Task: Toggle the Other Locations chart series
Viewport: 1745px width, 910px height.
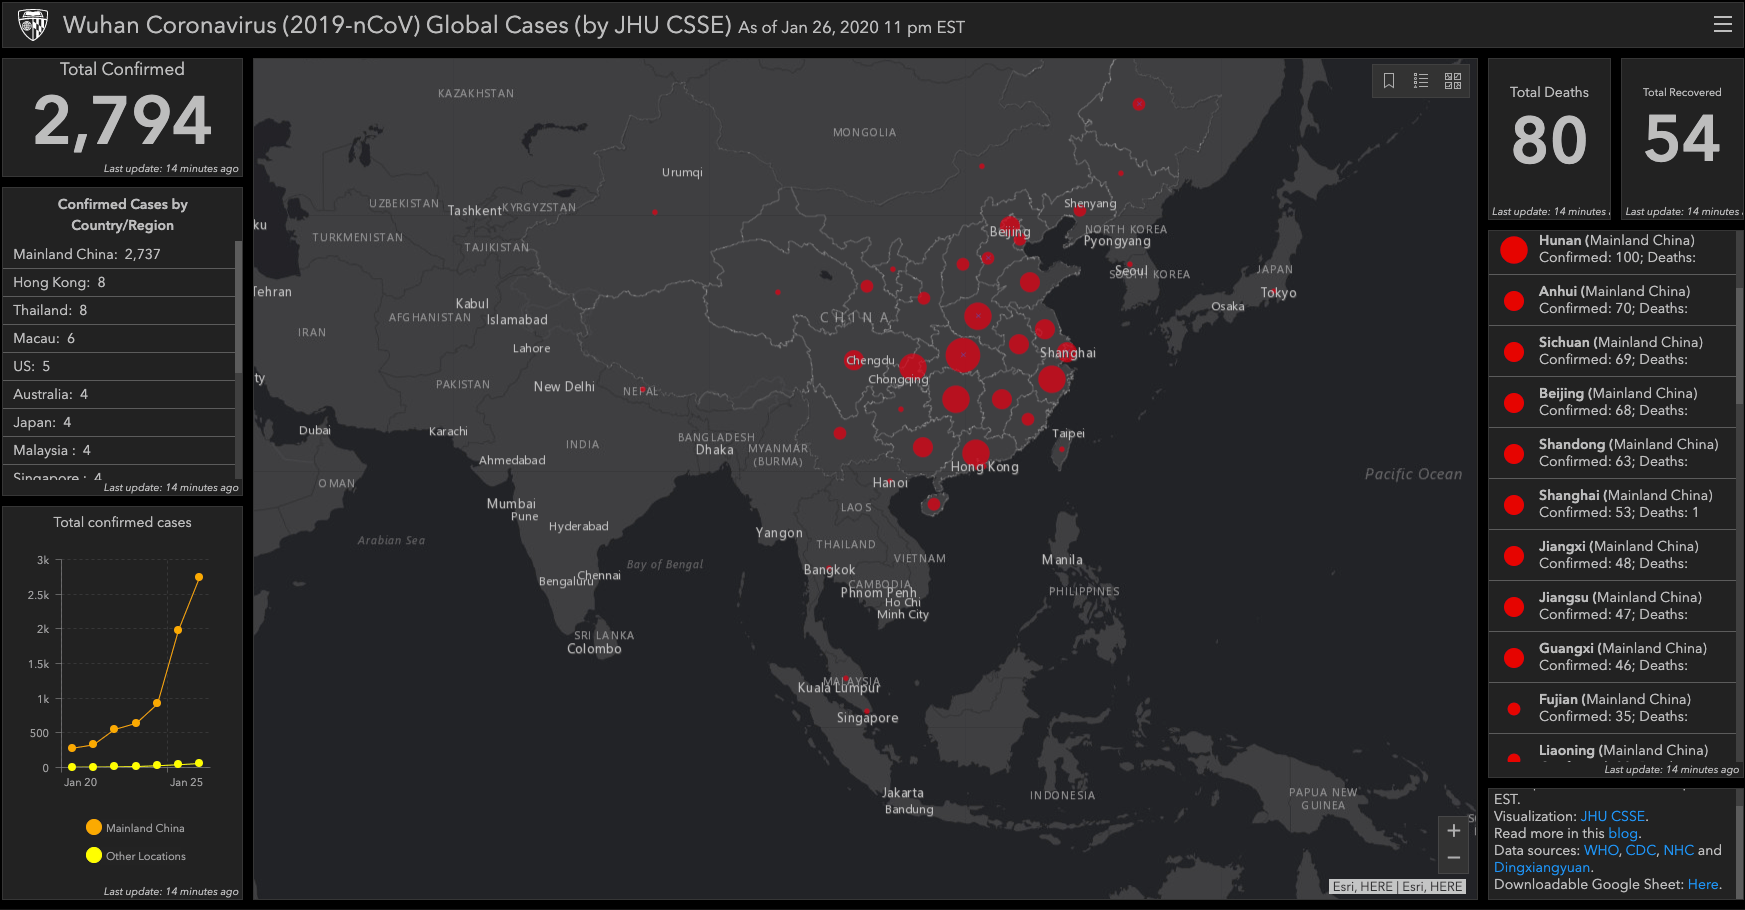Action: pos(93,856)
